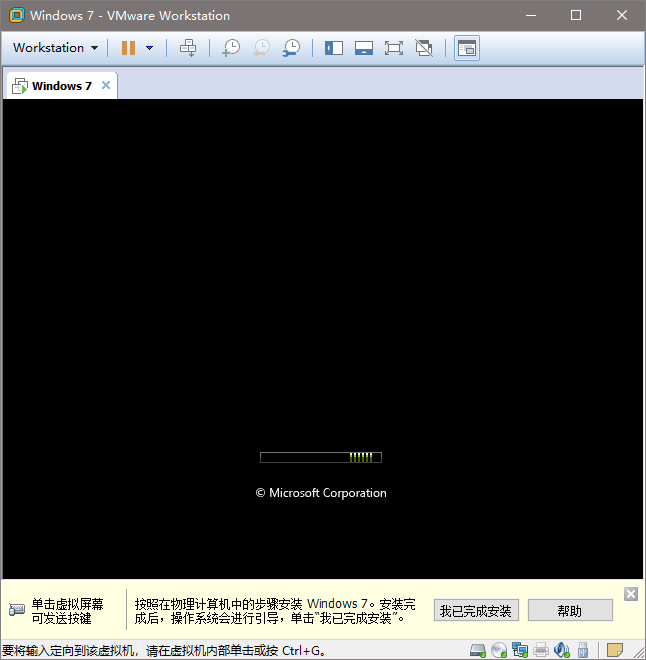The image size is (646, 660).
Task: Click the install instructions text about Windows 7
Action: 274,611
